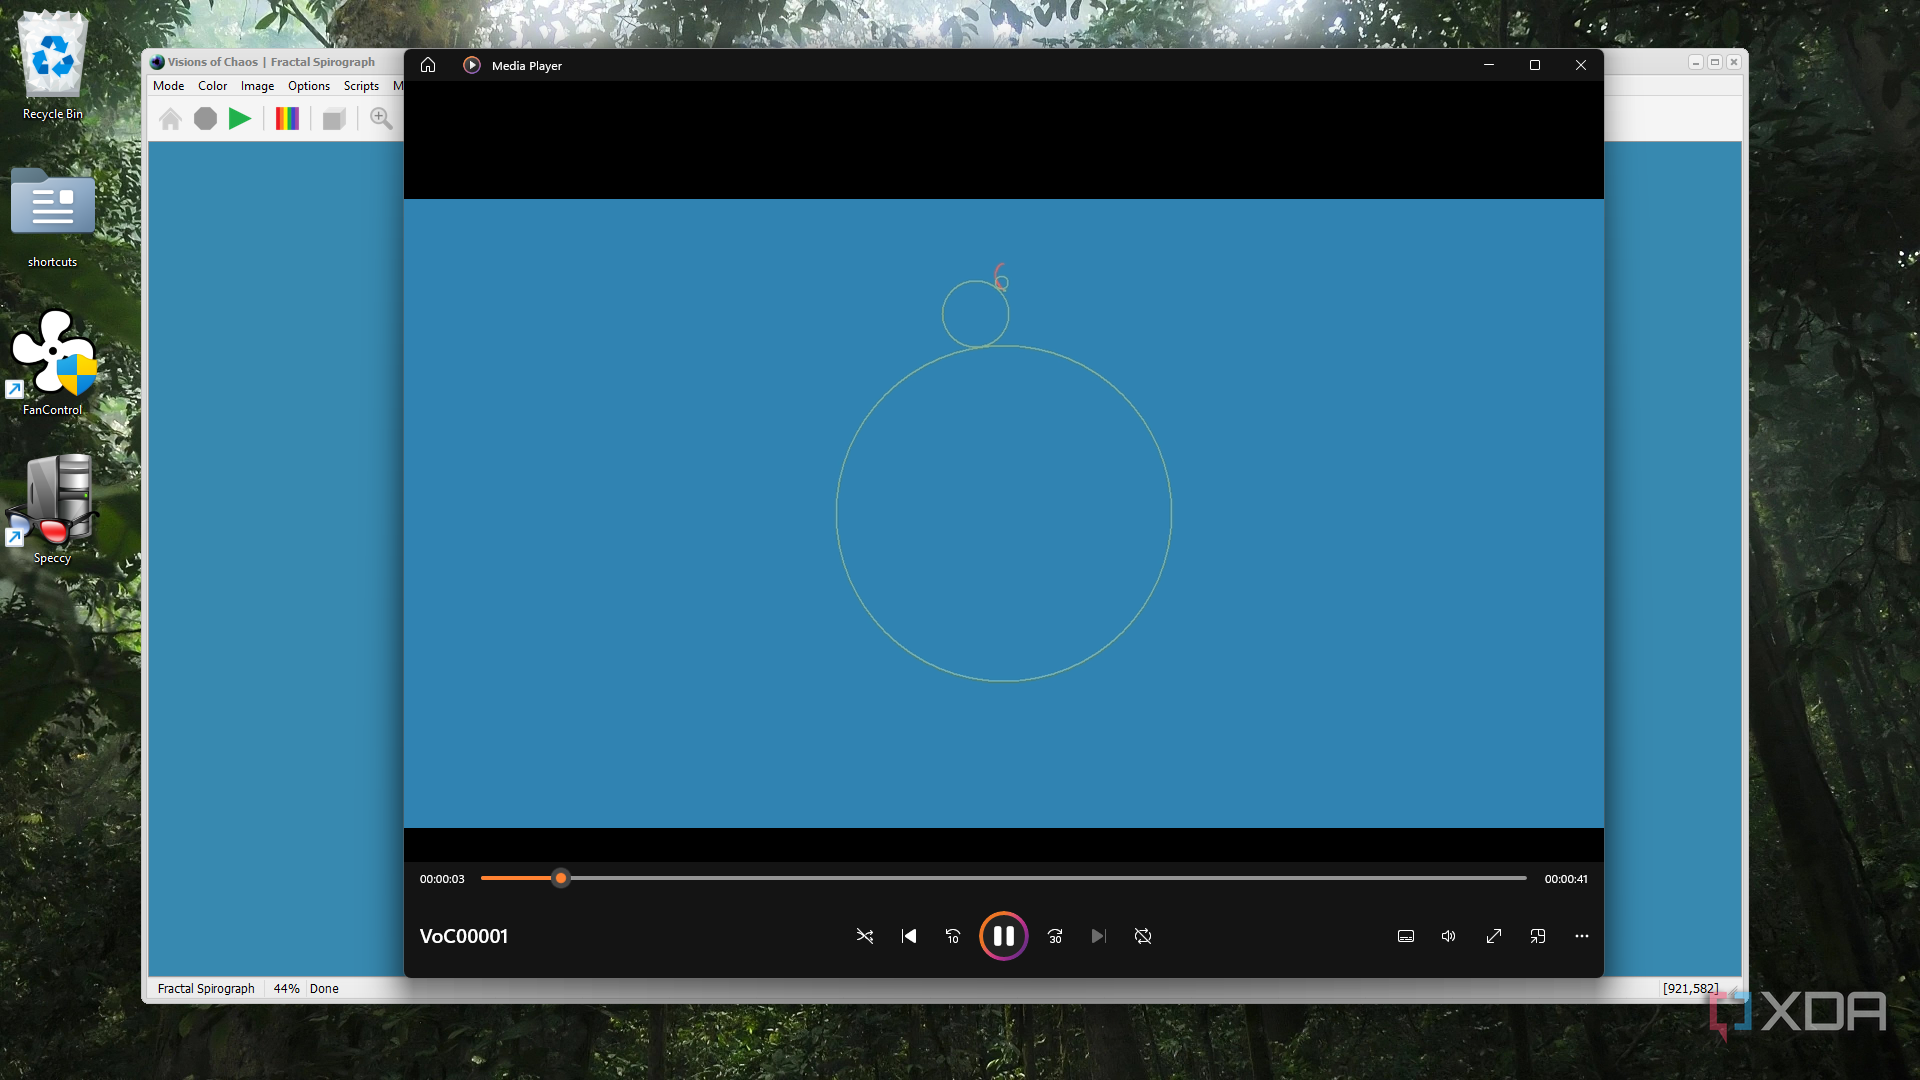Click Fractal Spirograph in the status bar

pos(206,988)
